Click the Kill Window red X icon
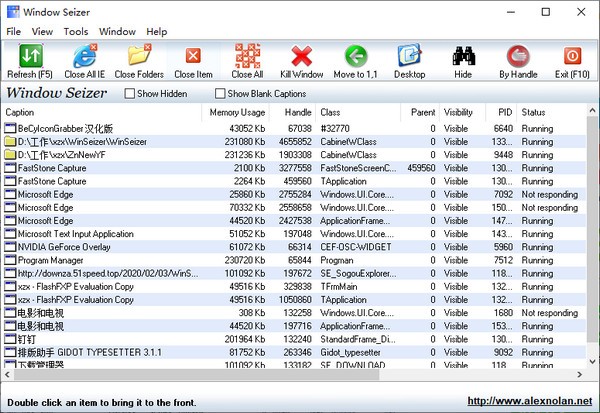This screenshot has height=413, width=600. (x=302, y=56)
